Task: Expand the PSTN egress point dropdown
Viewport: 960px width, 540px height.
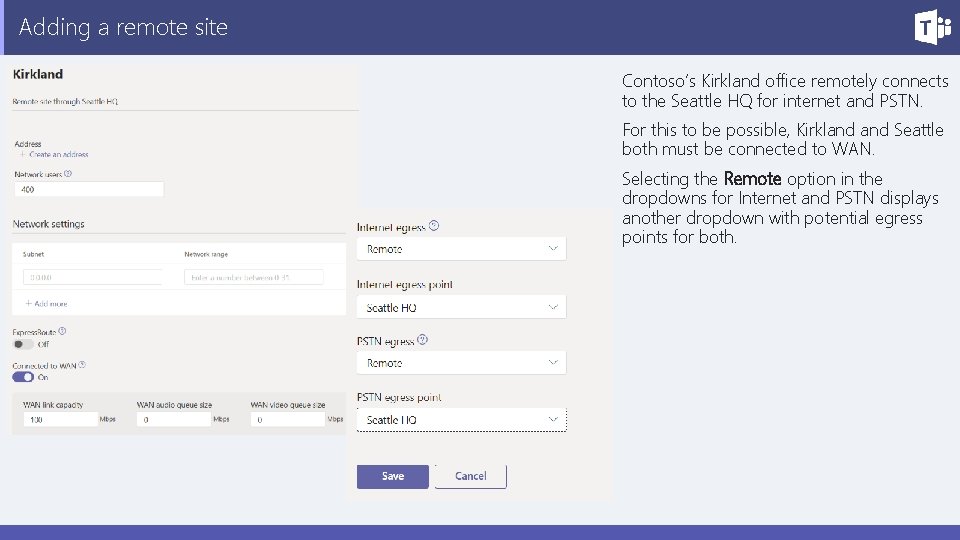Action: click(x=461, y=420)
